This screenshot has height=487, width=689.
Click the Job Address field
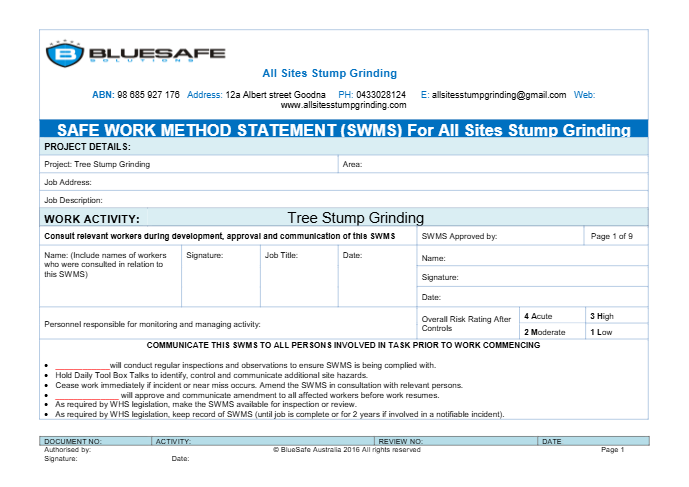344,182
